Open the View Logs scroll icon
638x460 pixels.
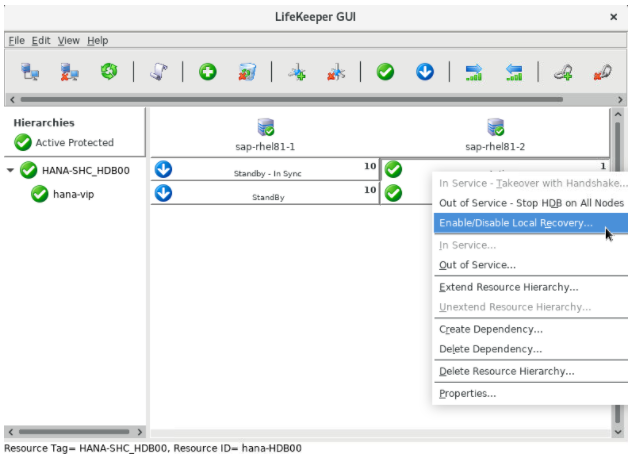(x=159, y=72)
